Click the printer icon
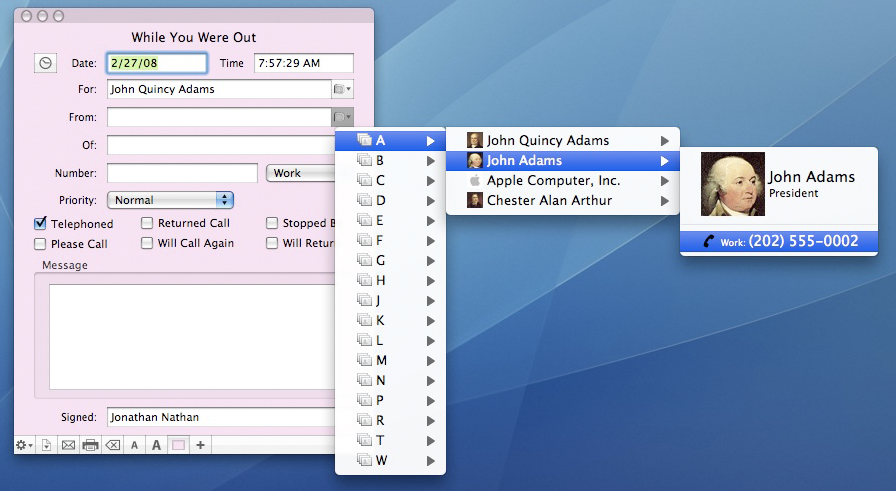The image size is (896, 491). point(90,445)
